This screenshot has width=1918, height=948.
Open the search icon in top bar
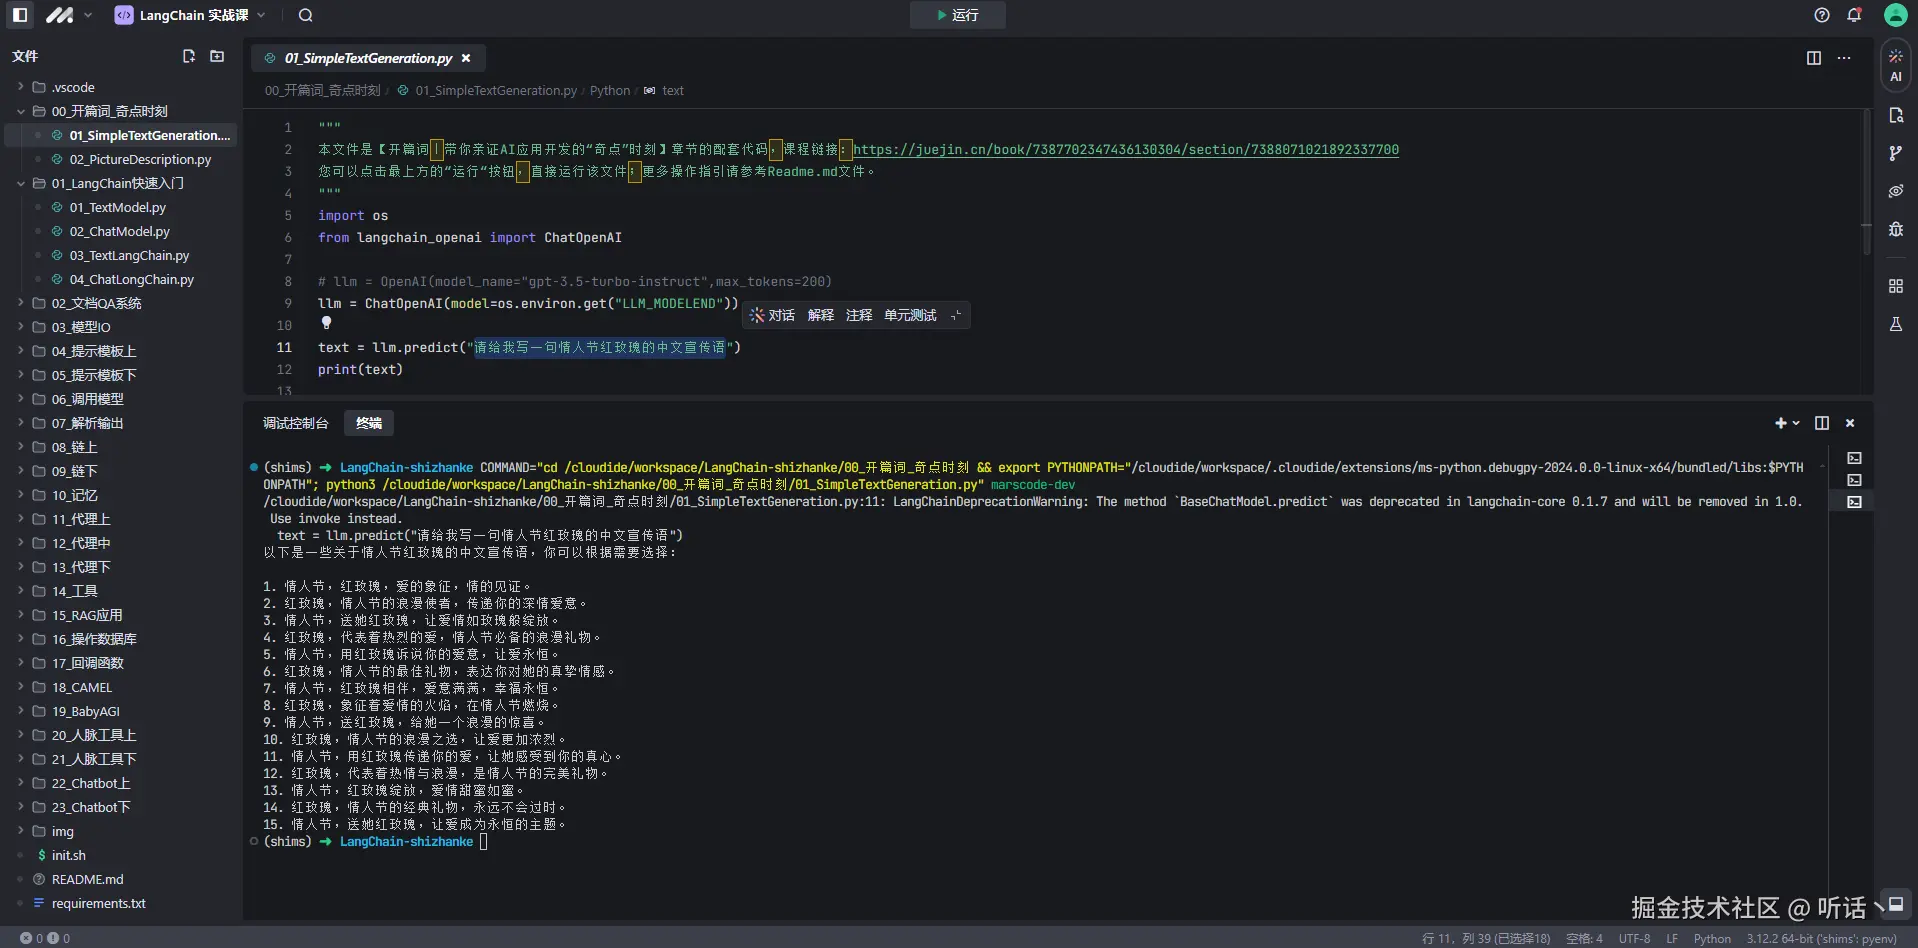point(306,15)
